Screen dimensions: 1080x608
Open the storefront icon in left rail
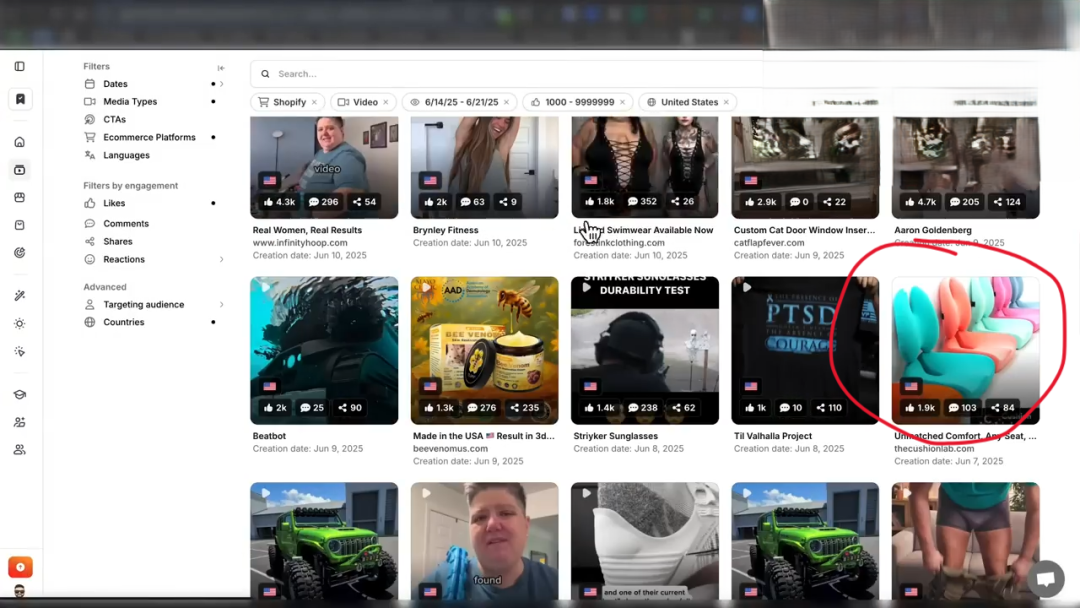coord(19,198)
